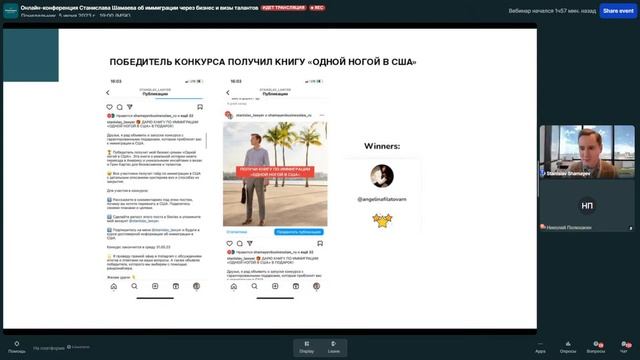
Task: Click heart icon below photo in right phone
Action: (229, 243)
